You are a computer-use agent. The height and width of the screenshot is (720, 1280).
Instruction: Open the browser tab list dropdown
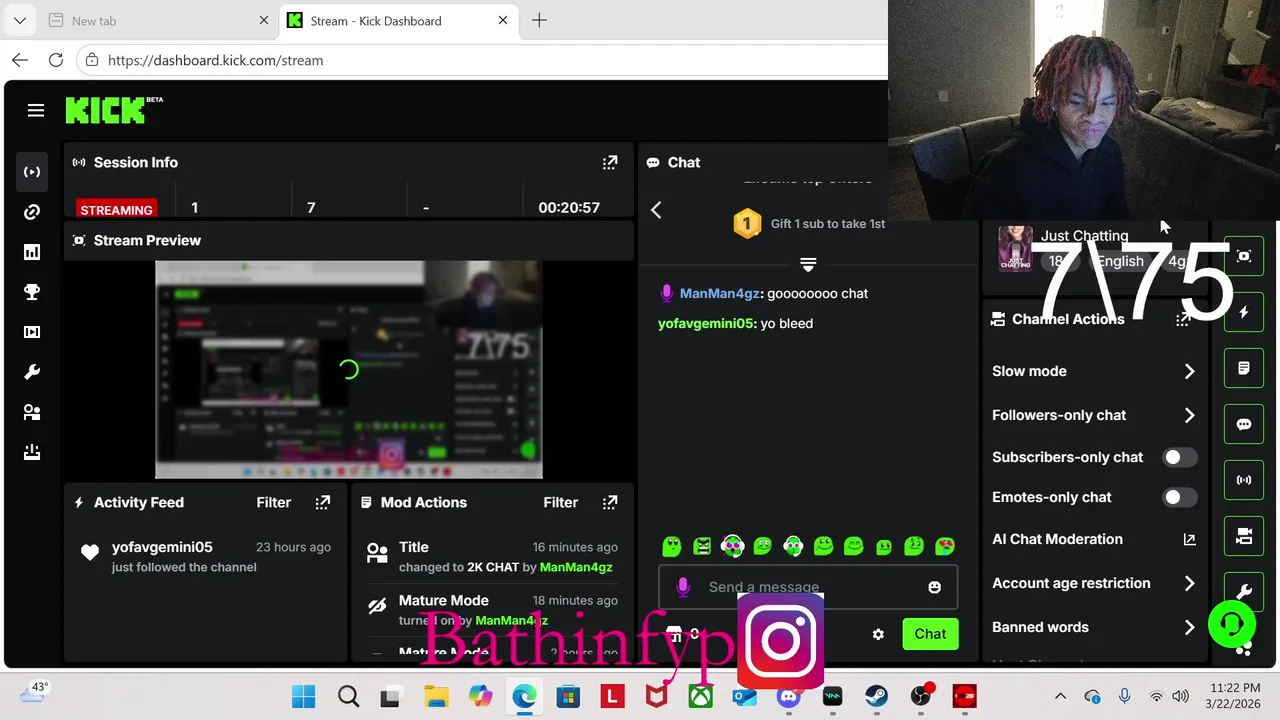(x=20, y=20)
